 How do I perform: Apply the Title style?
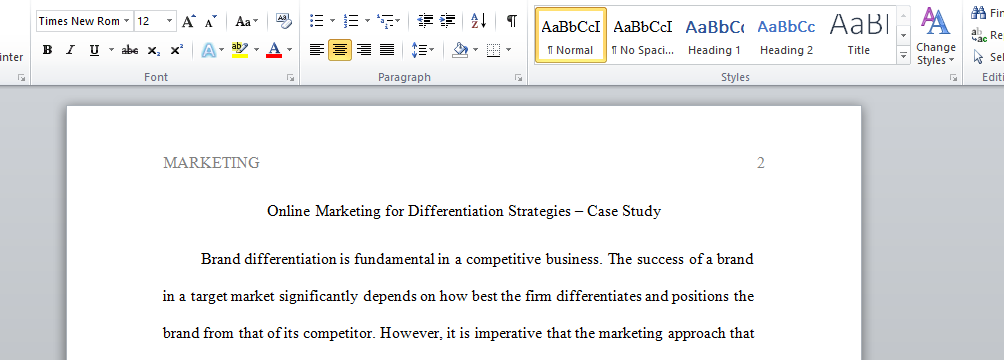point(859,35)
